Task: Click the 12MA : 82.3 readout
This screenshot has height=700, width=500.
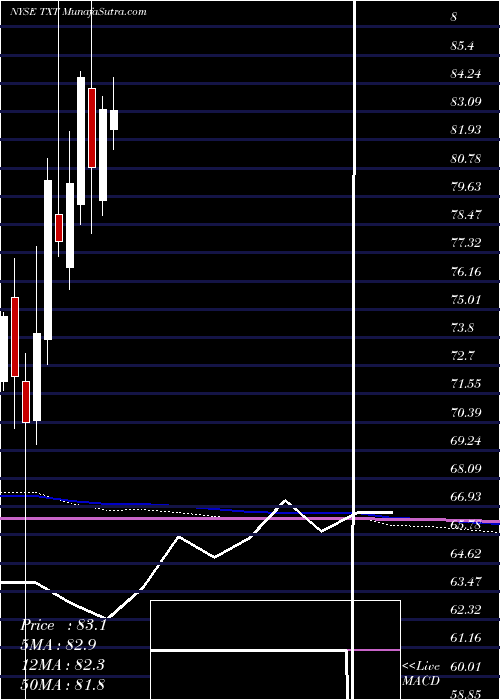Action: [x=62, y=665]
